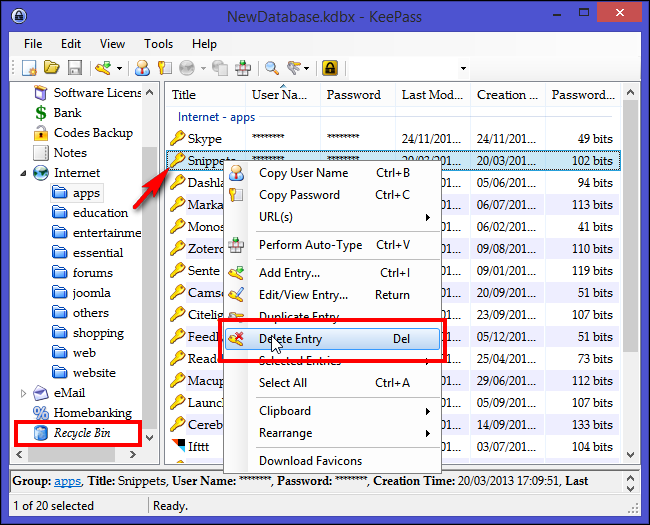Click the Add Entry key toolbar icon
The image size is (650, 525).
tap(103, 68)
